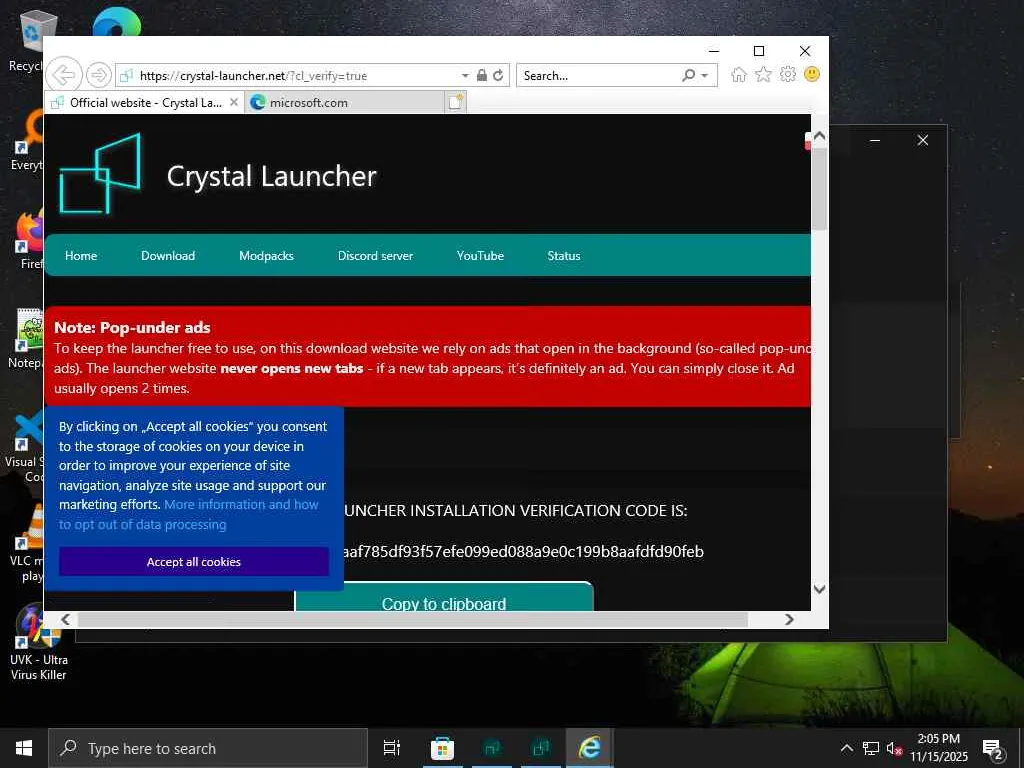Click the smiley feedback icon
The image size is (1024, 768).
[x=812, y=74]
